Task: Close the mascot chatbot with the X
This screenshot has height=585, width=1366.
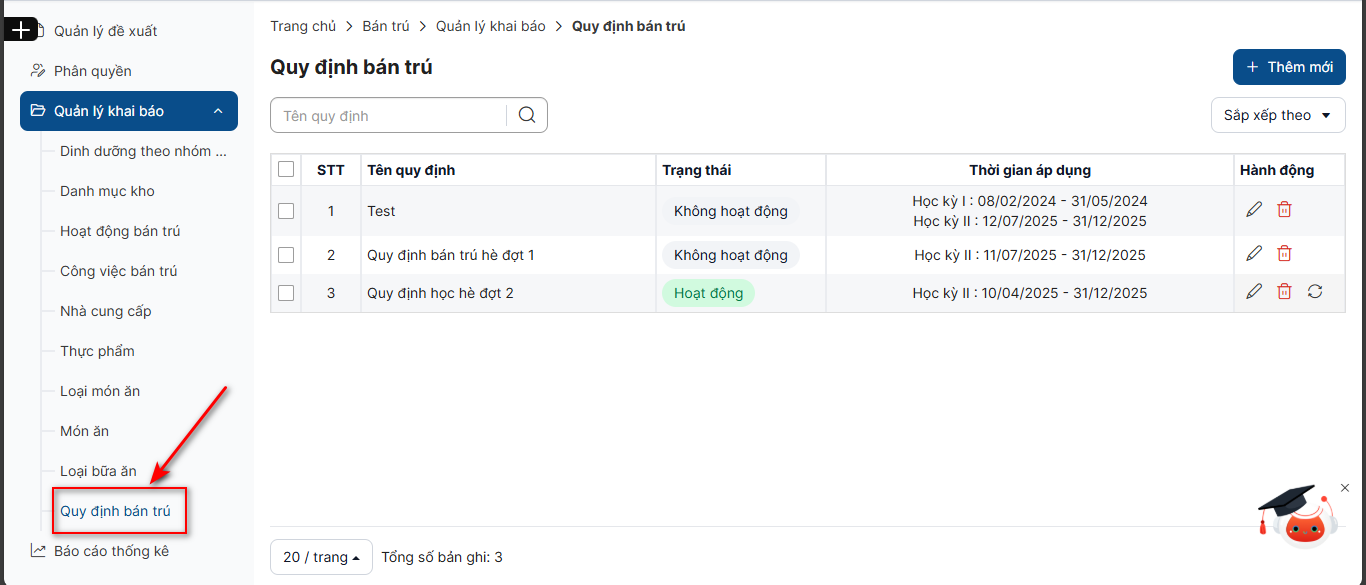Action: coord(1344,488)
